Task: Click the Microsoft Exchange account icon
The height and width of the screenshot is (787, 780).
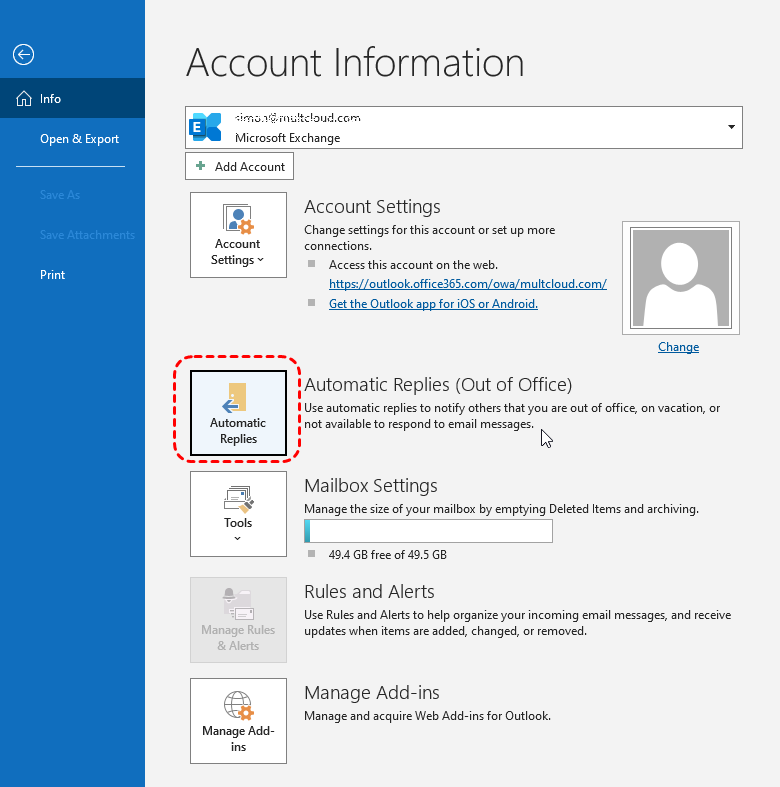Action: coord(207,127)
